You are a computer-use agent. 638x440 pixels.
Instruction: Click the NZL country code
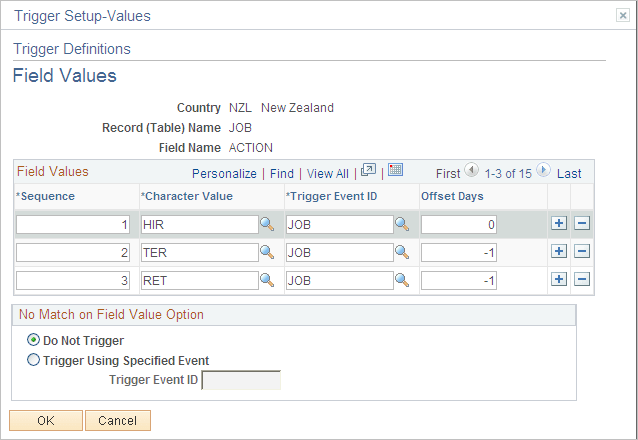coord(240,108)
